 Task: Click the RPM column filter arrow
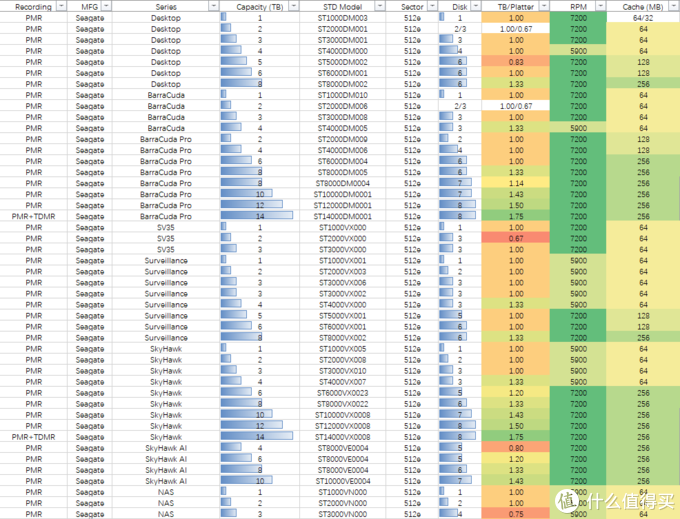pyautogui.click(x=599, y=6)
